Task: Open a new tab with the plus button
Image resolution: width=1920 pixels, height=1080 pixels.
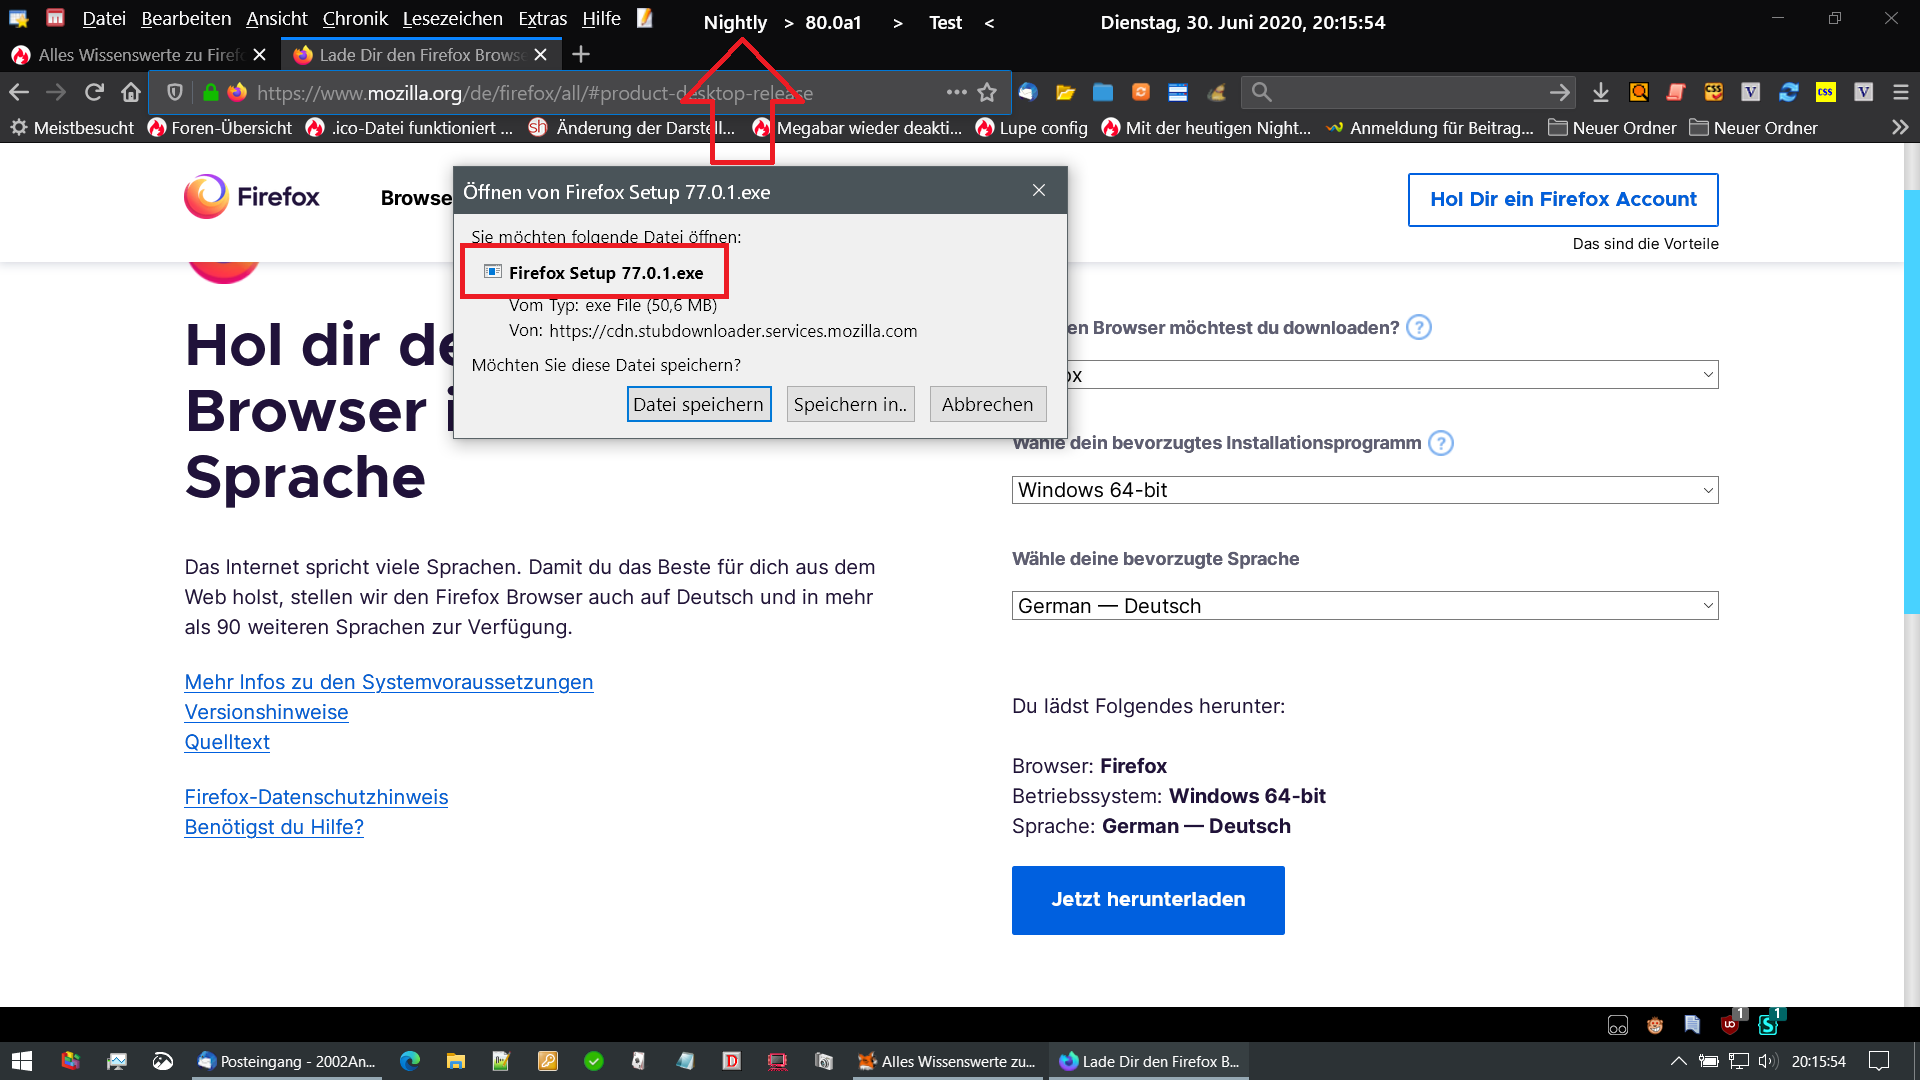Action: coord(581,55)
